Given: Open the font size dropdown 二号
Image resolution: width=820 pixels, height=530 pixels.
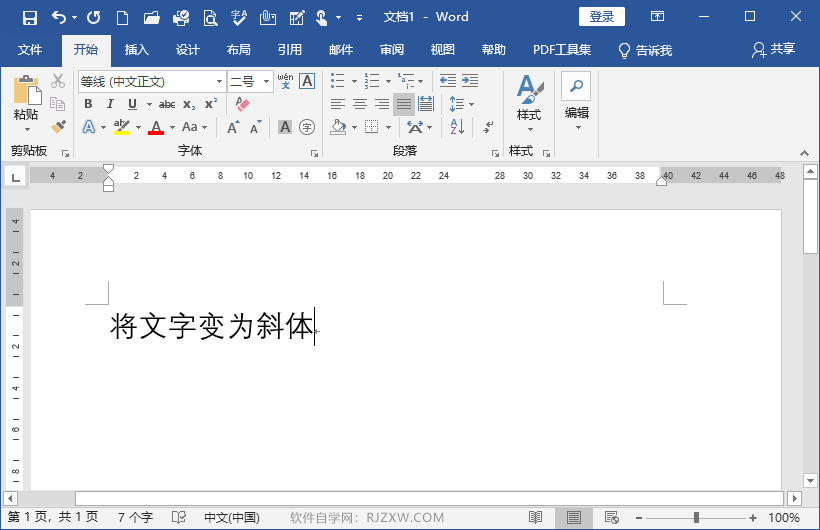Looking at the screenshot, I should tap(266, 82).
